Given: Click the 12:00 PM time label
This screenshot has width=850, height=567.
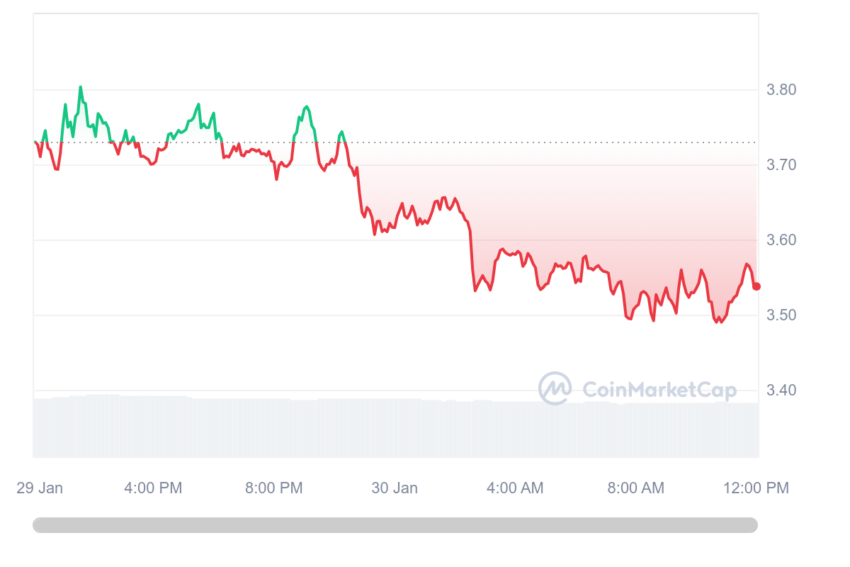Looking at the screenshot, I should click(x=756, y=488).
